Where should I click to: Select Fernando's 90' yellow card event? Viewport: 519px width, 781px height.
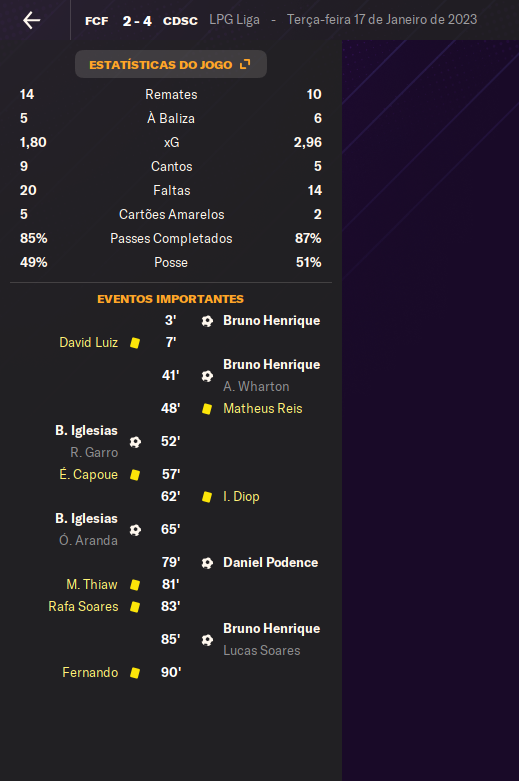pos(122,672)
